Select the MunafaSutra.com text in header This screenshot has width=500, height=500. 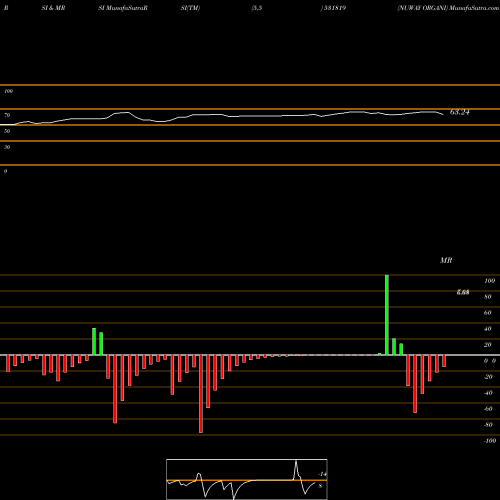474,8
